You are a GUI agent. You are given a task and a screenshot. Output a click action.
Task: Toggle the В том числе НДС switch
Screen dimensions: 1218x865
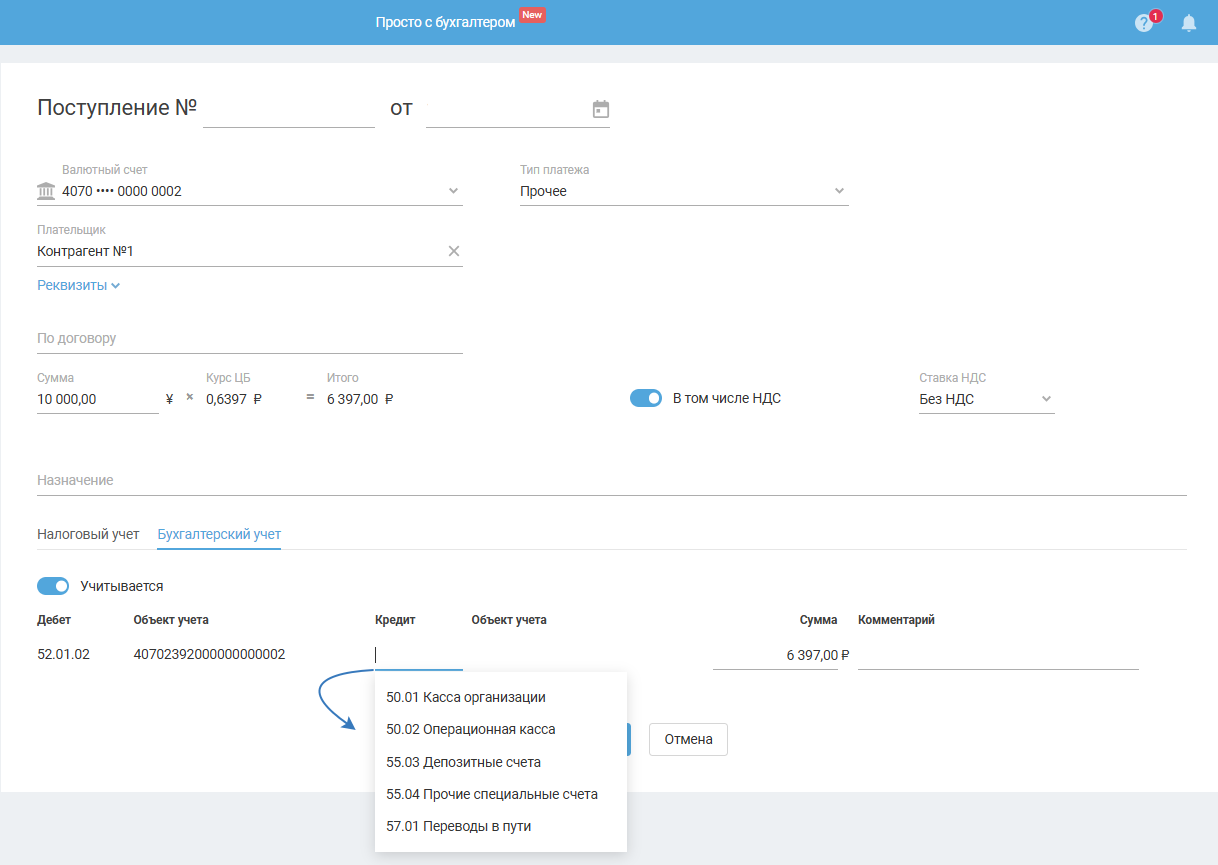coord(646,398)
